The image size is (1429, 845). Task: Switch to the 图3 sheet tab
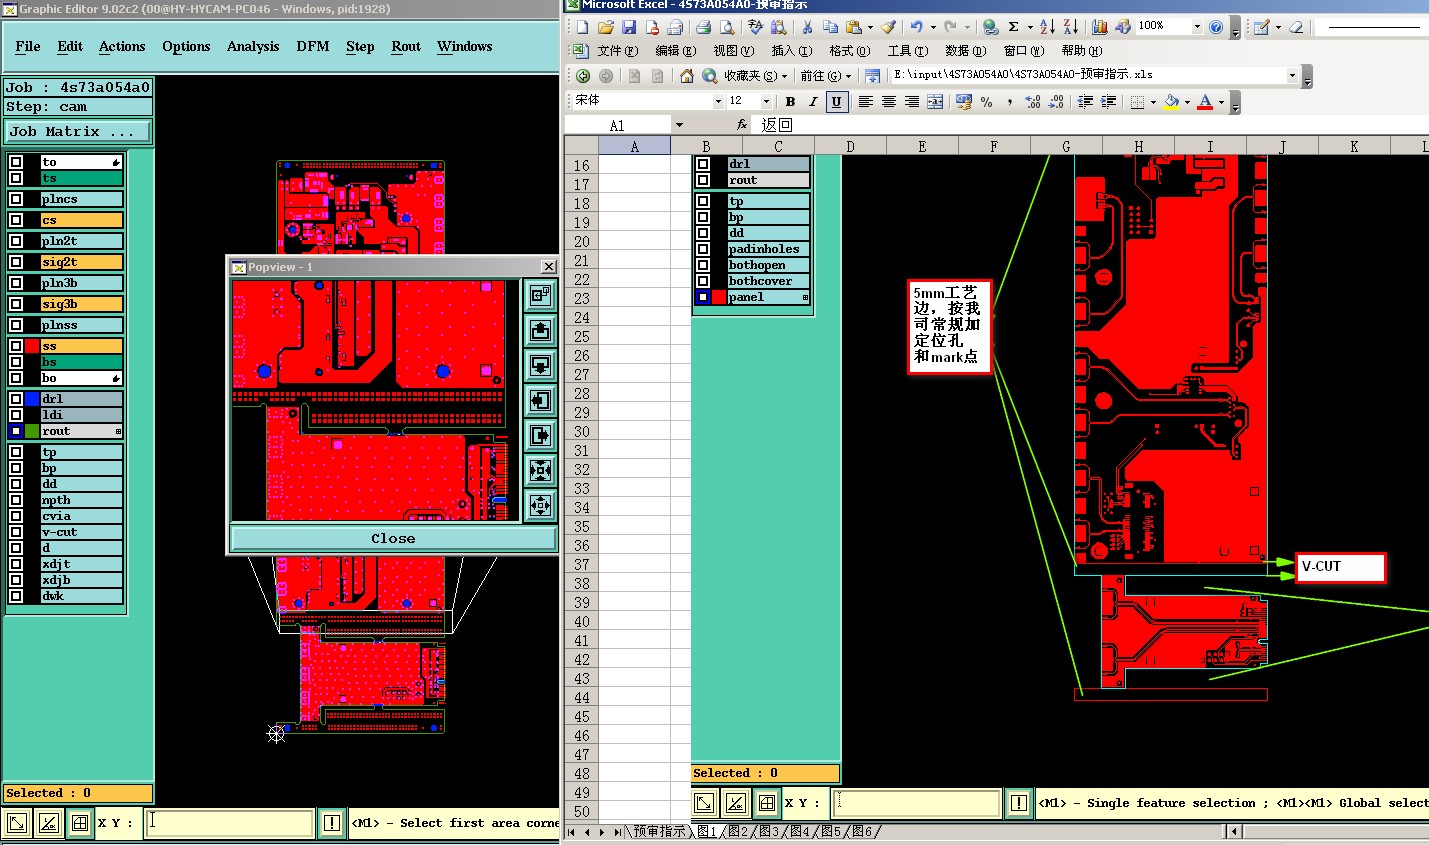[x=768, y=832]
